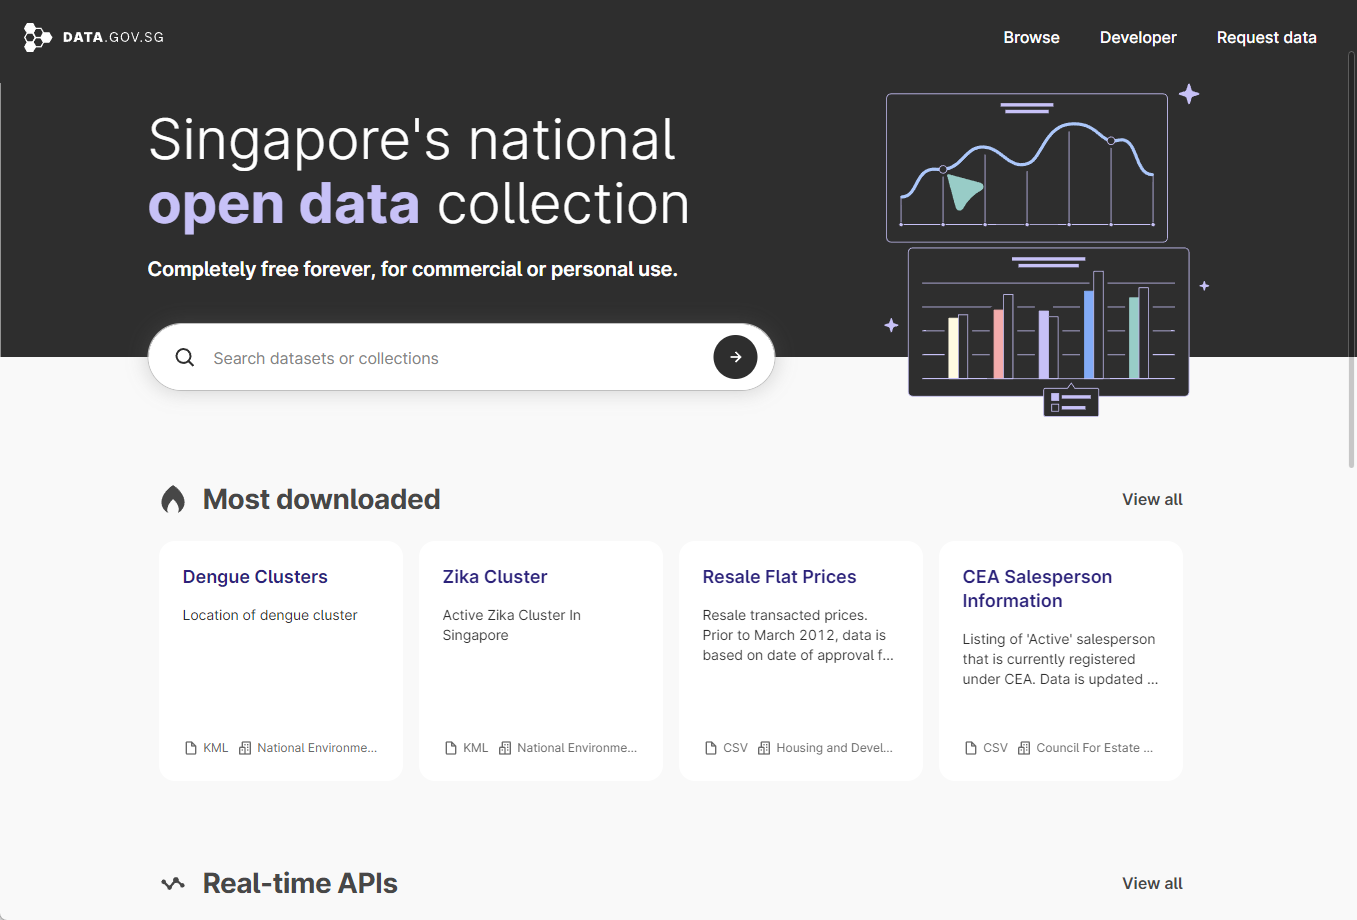Click the Council For Estate ... agency label
This screenshot has width=1357, height=920.
pos(1094,748)
